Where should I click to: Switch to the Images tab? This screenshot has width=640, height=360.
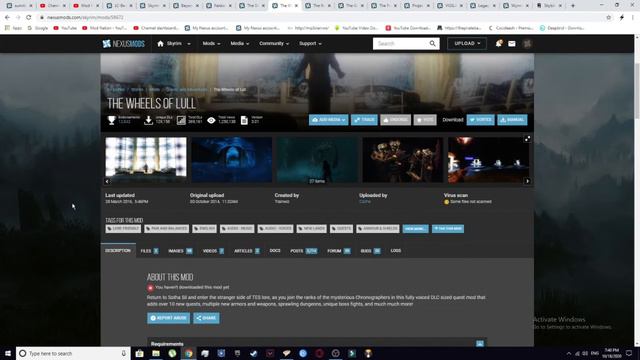coord(180,251)
